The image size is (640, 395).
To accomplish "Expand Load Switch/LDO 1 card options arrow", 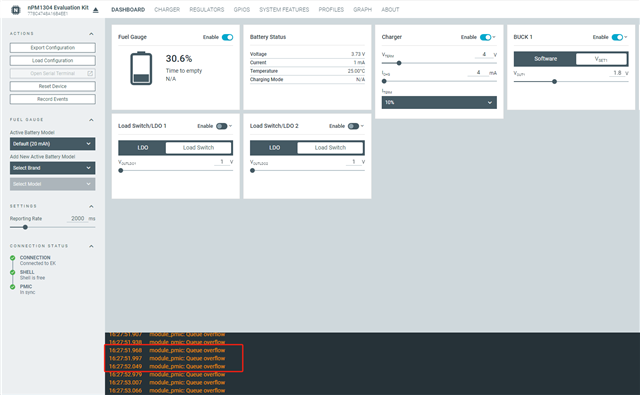I will pyautogui.click(x=231, y=126).
